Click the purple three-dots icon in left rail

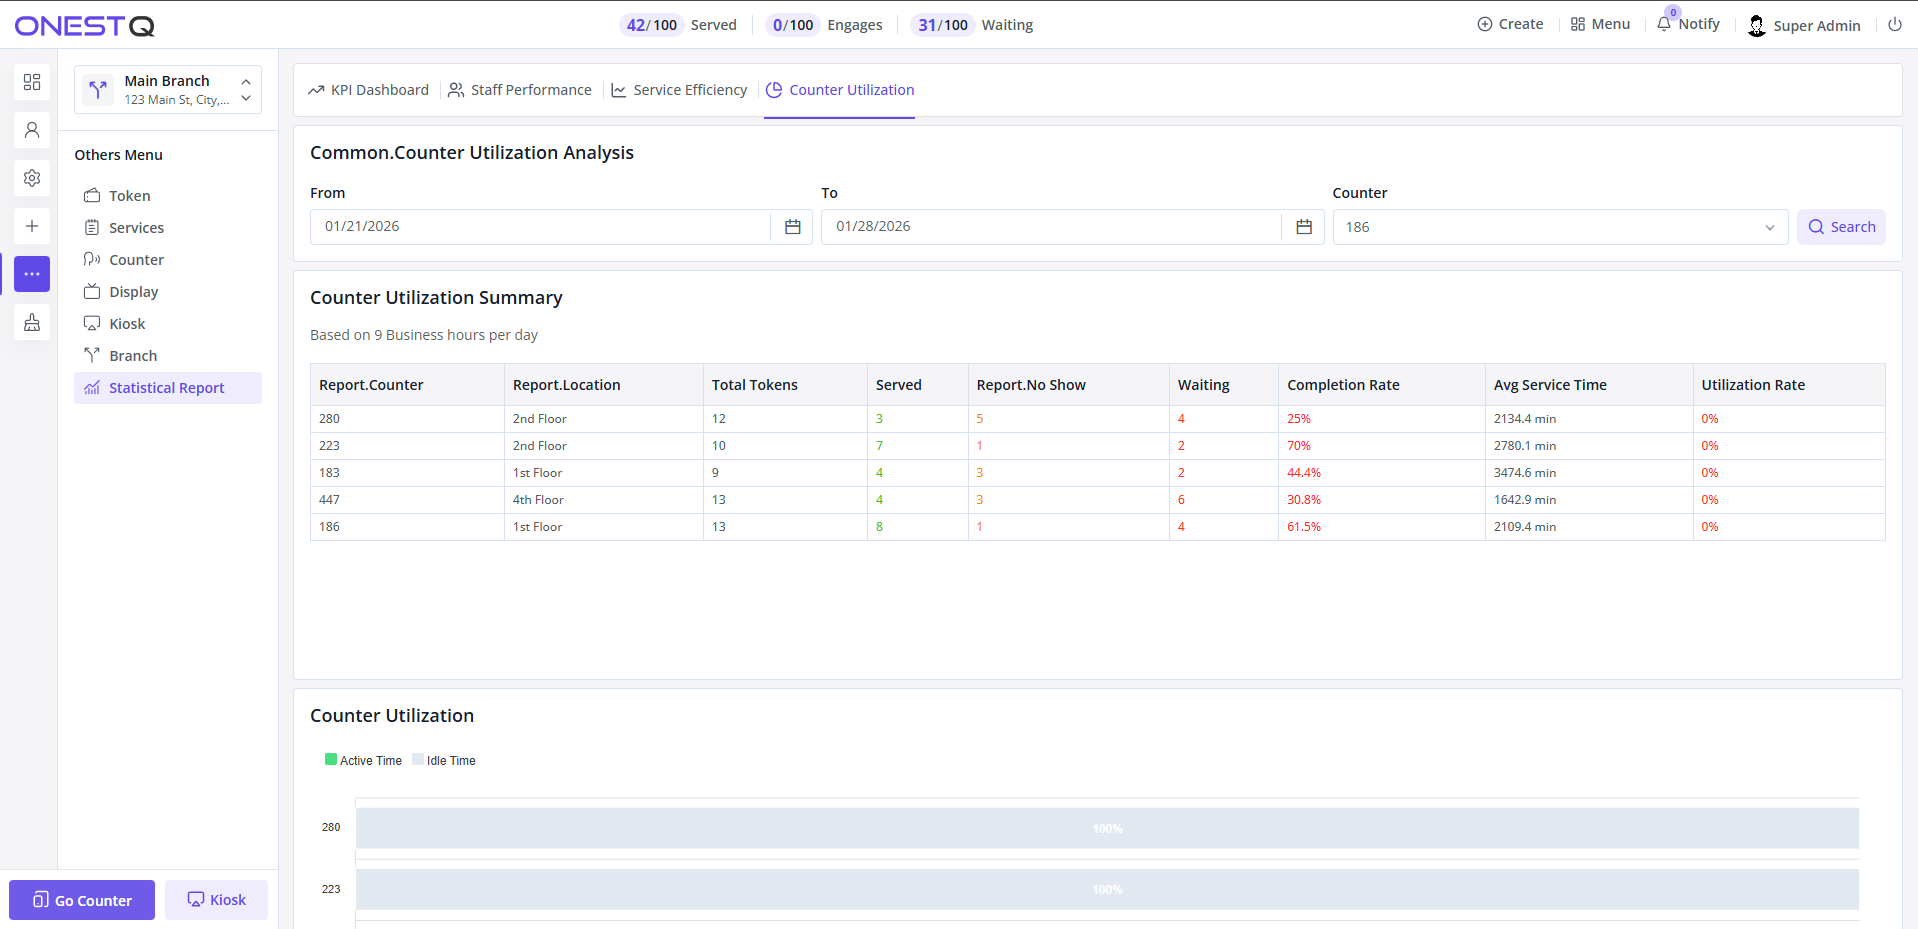point(32,274)
